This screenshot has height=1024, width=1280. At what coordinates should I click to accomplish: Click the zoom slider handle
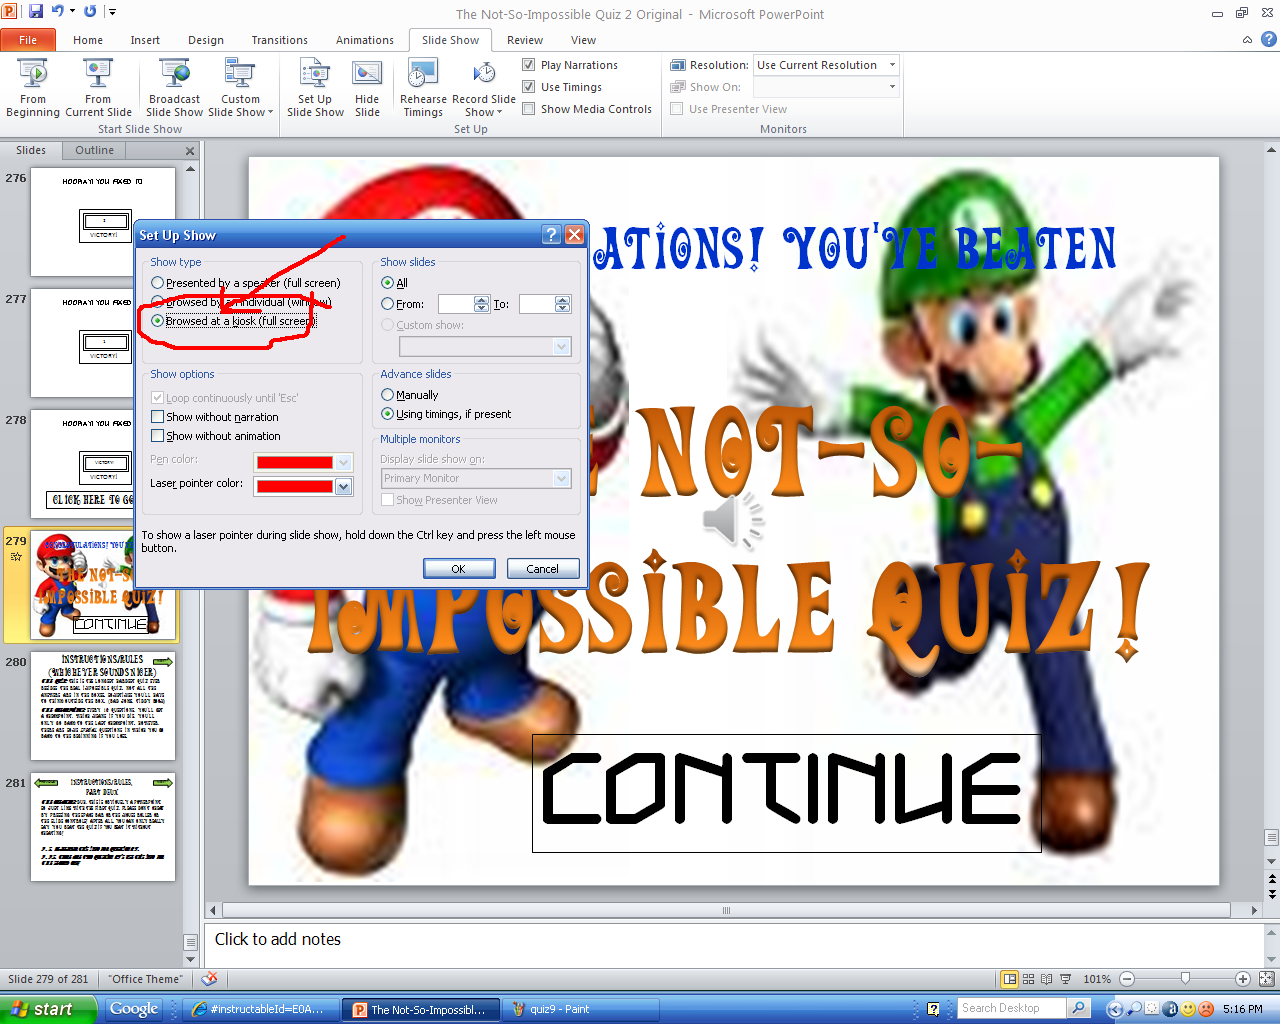(x=1185, y=979)
